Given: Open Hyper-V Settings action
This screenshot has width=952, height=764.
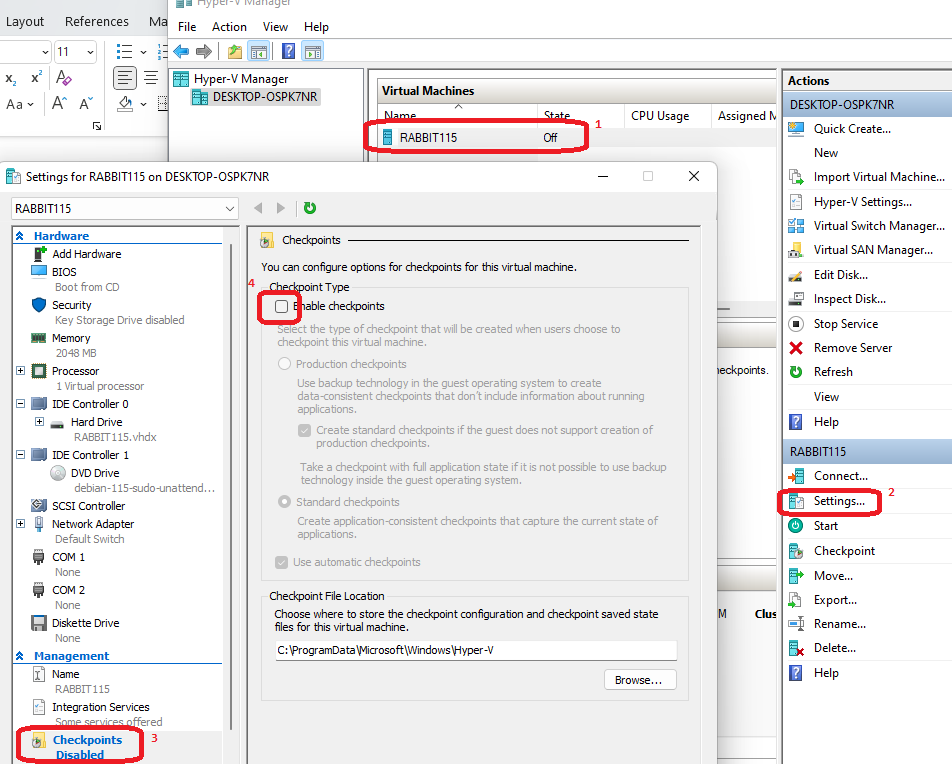Looking at the screenshot, I should (862, 202).
